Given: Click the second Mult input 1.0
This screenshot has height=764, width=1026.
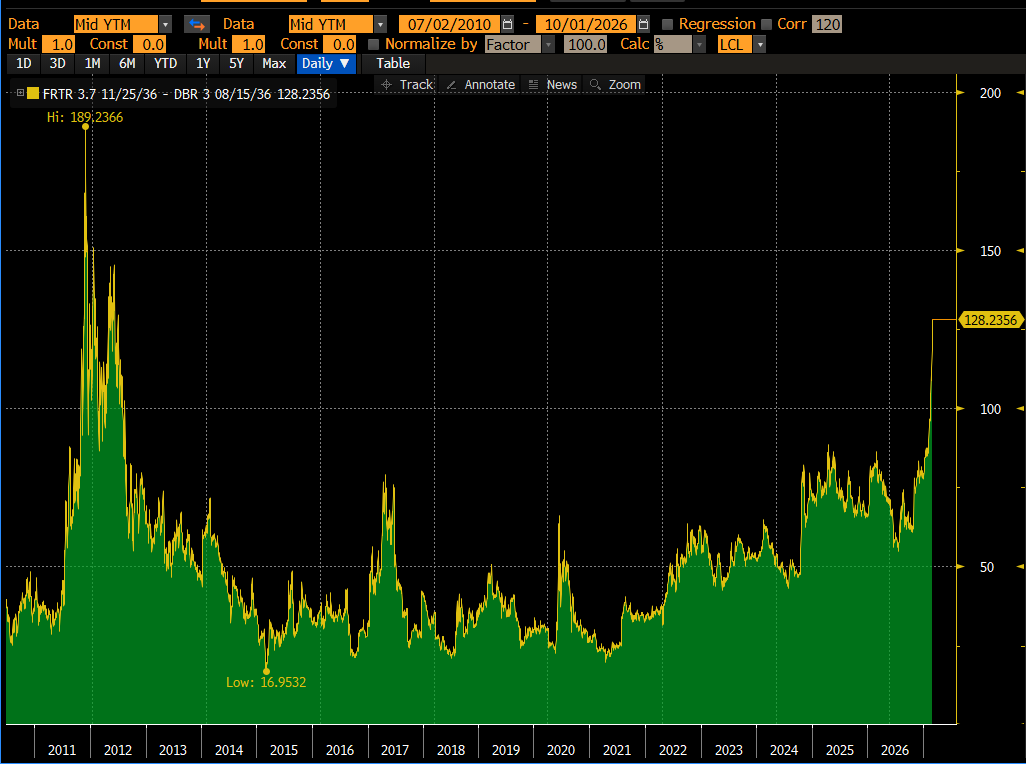Looking at the screenshot, I should (249, 44).
